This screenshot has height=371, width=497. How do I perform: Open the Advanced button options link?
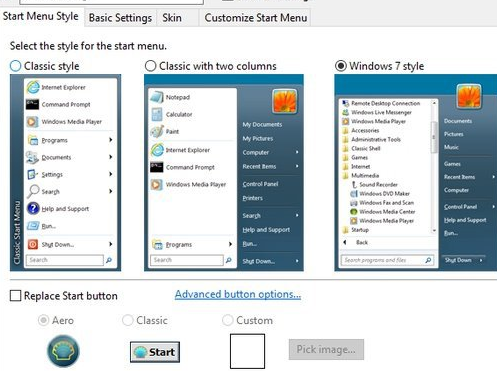coord(238,294)
